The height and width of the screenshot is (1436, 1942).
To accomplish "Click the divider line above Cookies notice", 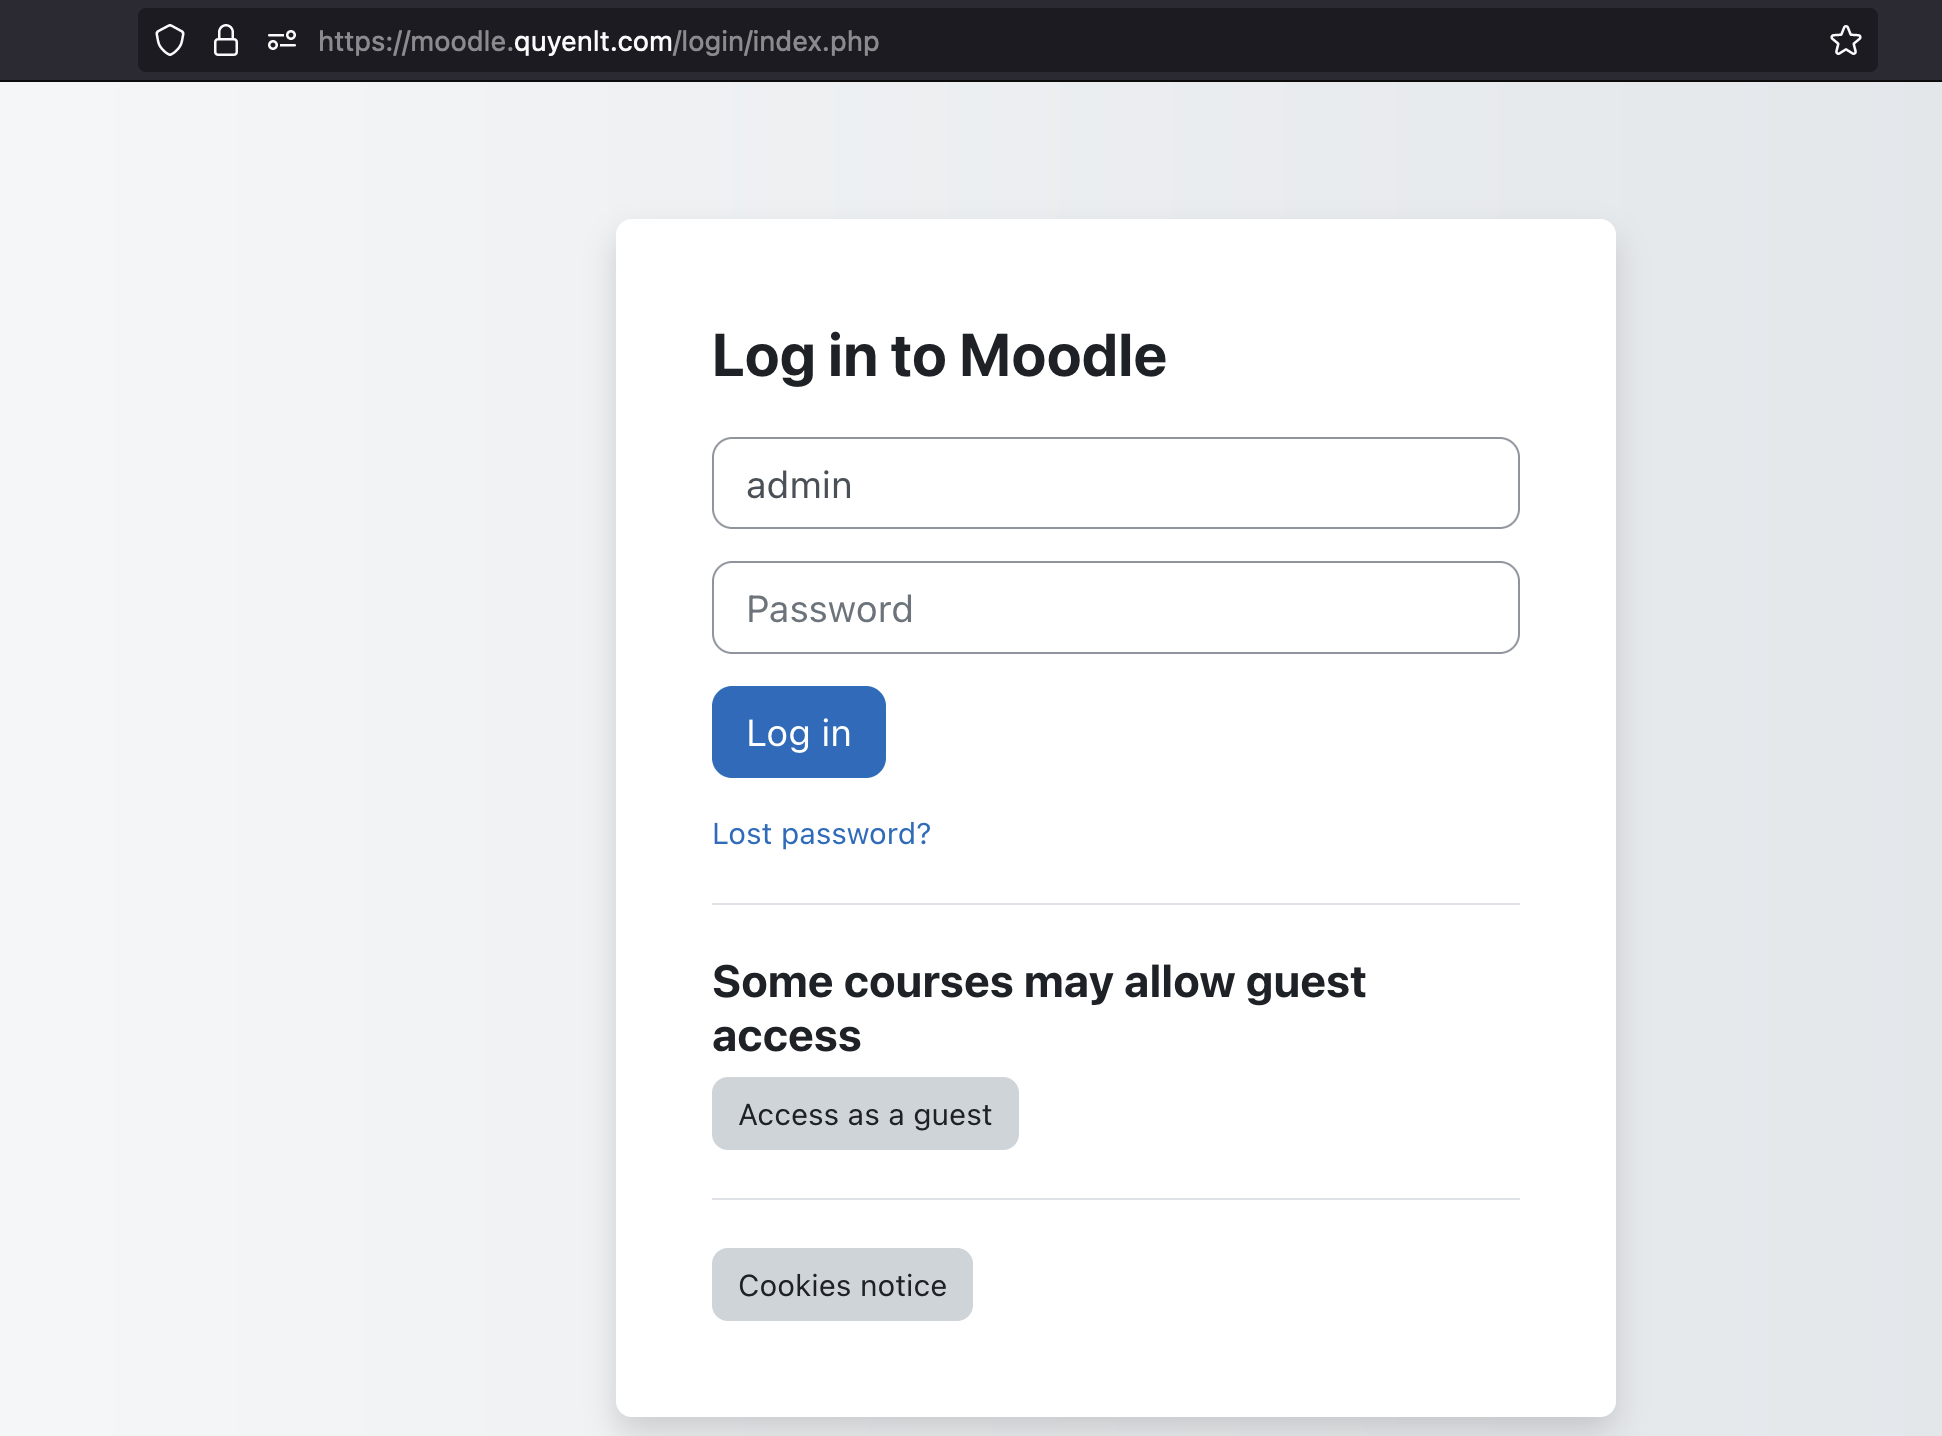I will [1115, 1199].
